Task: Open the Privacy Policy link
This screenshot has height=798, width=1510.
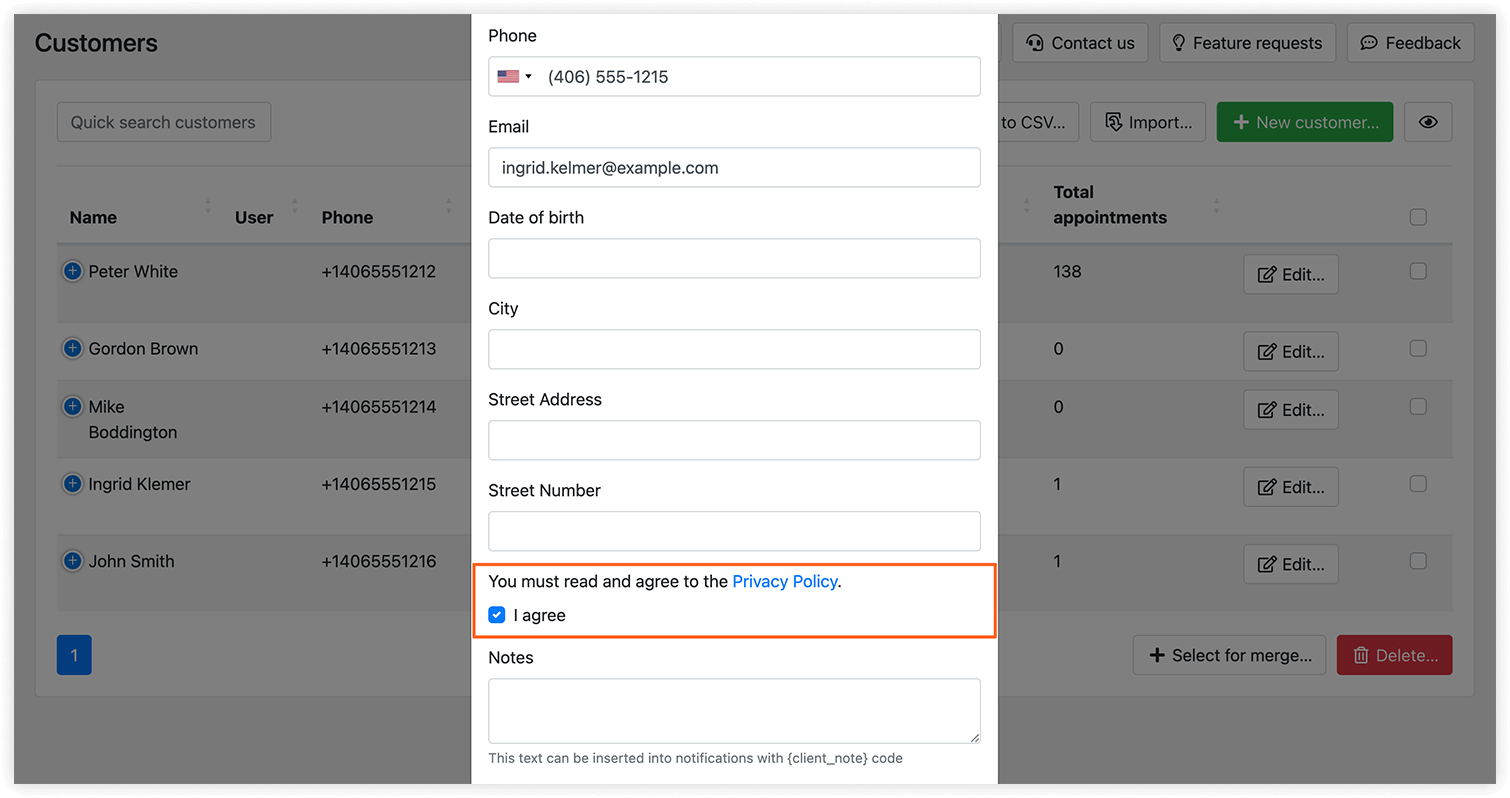Action: pyautogui.click(x=784, y=581)
